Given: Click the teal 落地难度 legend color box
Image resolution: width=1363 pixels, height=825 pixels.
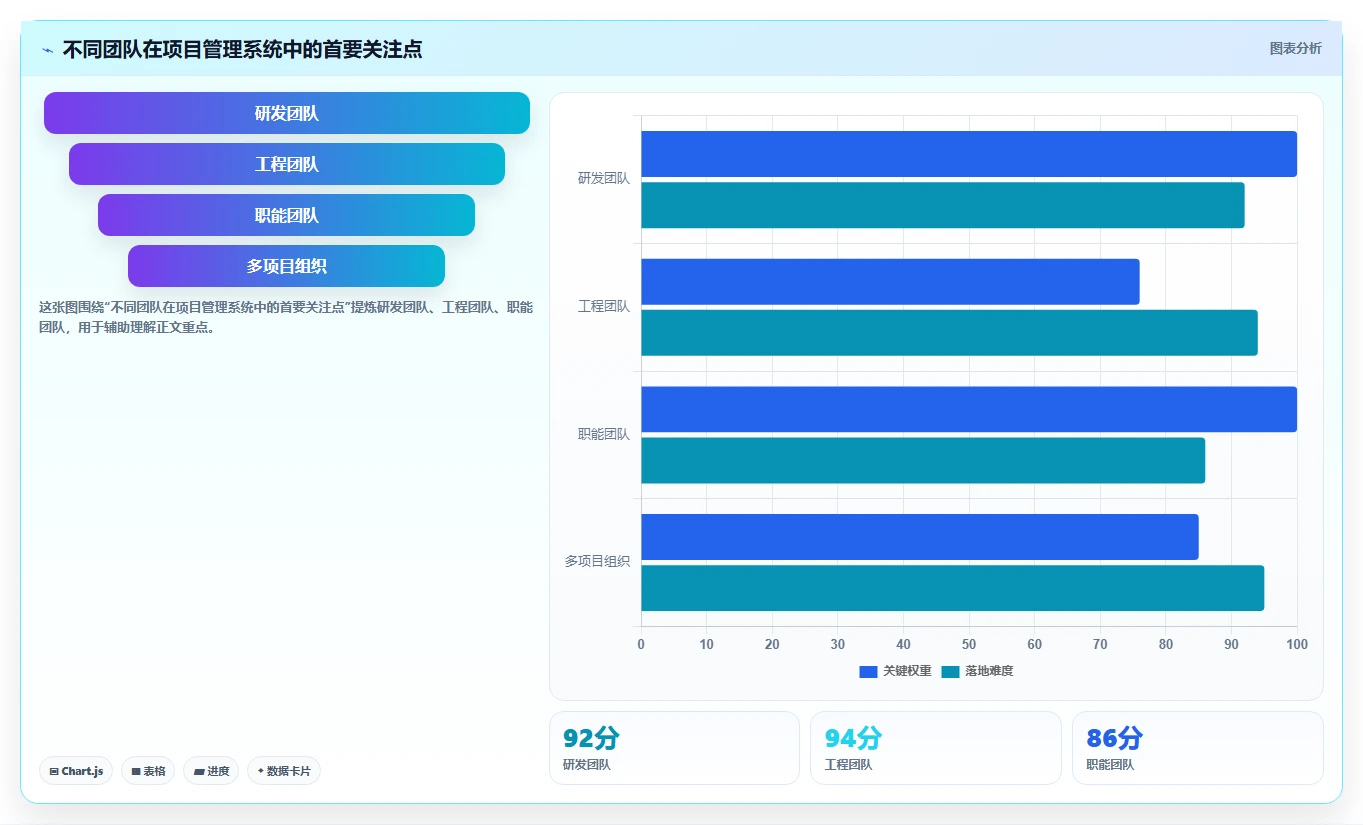Looking at the screenshot, I should click(x=950, y=672).
